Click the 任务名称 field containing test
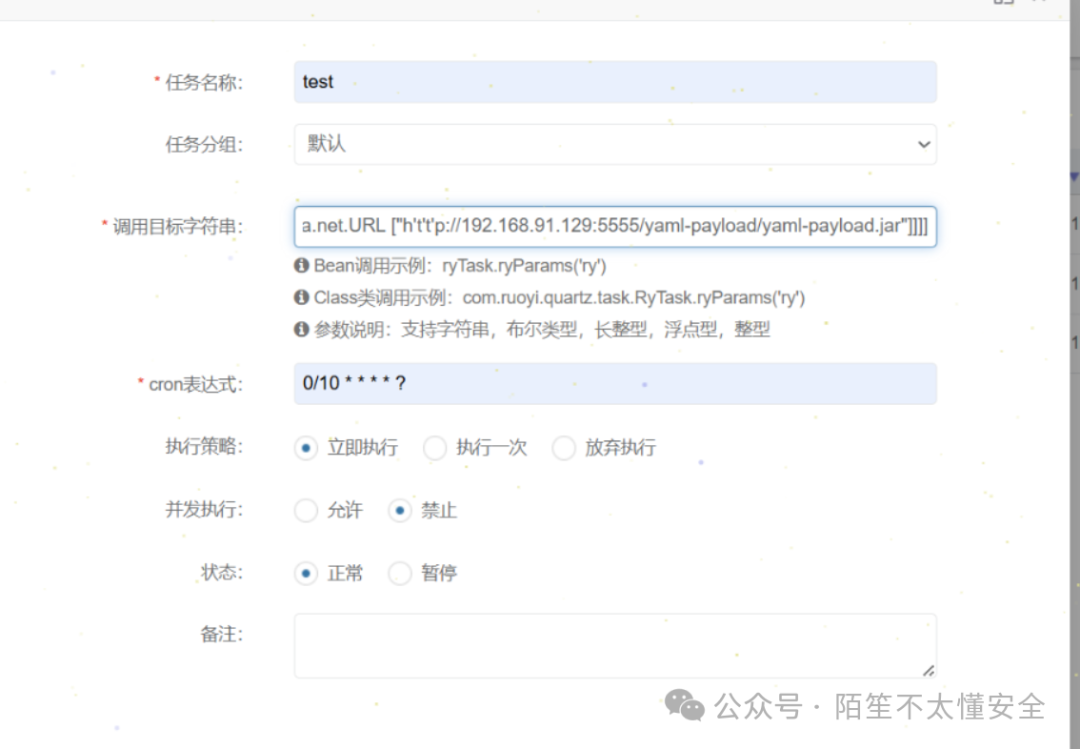Image resolution: width=1080 pixels, height=749 pixels. coord(614,82)
